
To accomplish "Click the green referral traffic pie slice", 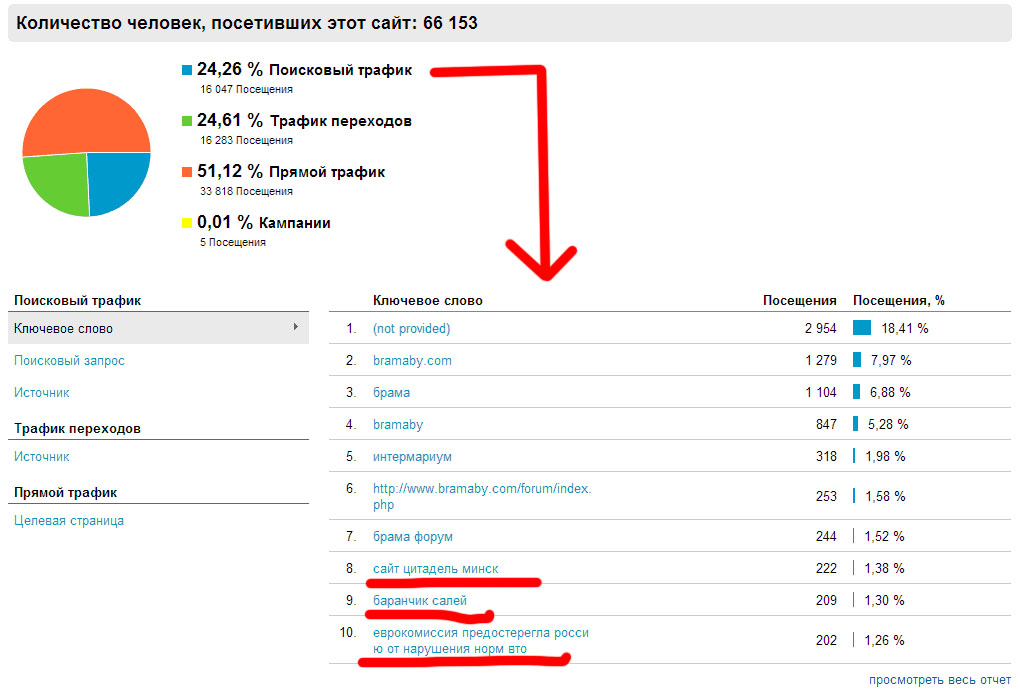I will tap(60, 181).
